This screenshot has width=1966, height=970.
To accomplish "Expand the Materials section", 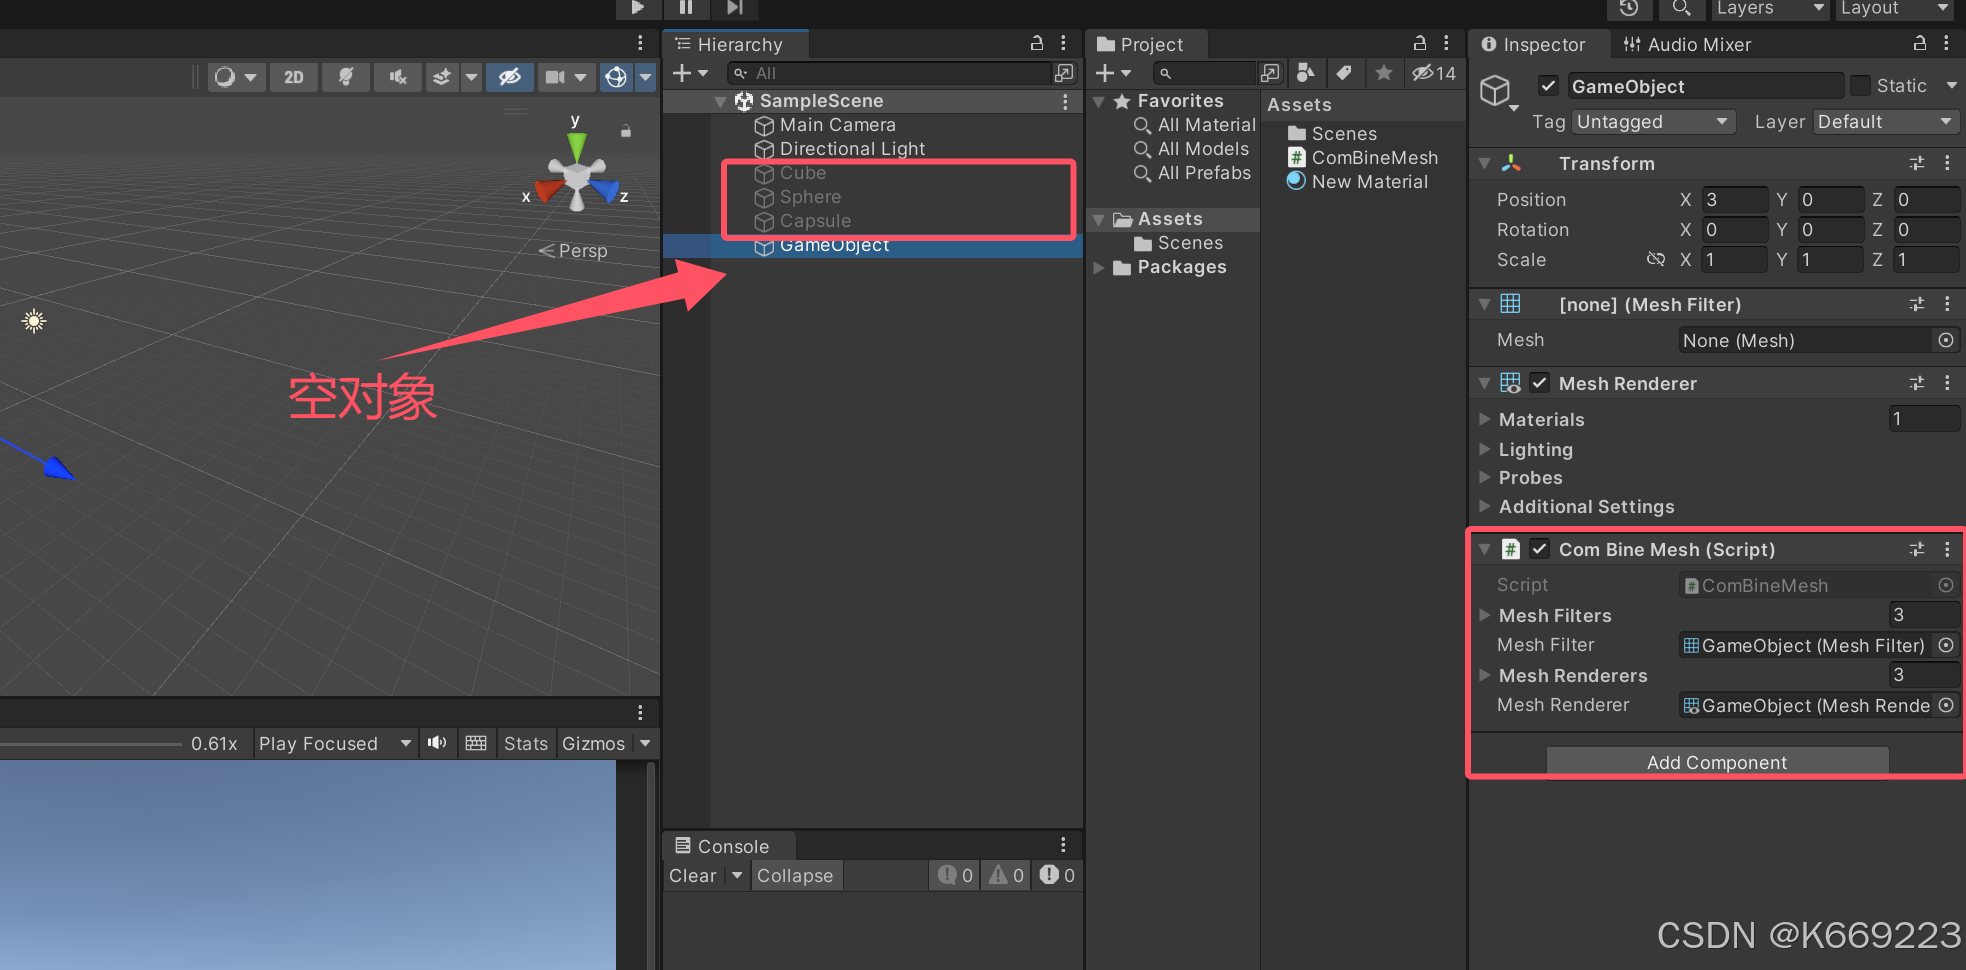I will click(1485, 420).
